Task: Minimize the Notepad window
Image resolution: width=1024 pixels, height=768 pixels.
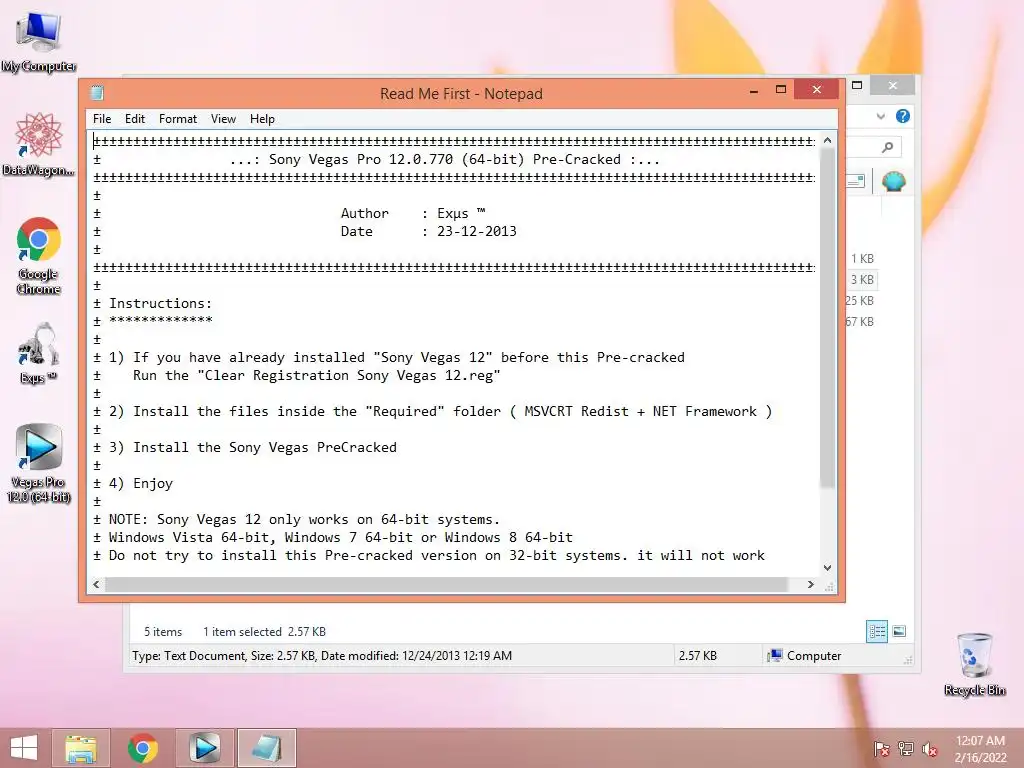Action: 754,91
